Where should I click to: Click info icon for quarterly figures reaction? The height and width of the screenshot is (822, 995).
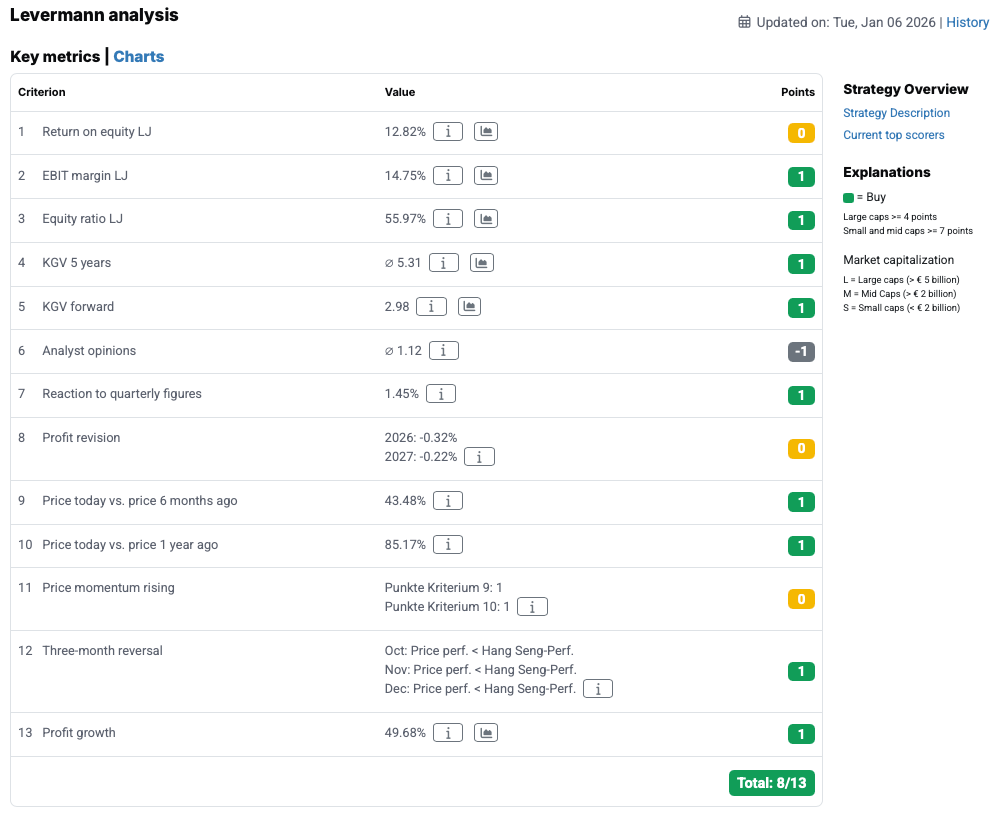click(441, 394)
